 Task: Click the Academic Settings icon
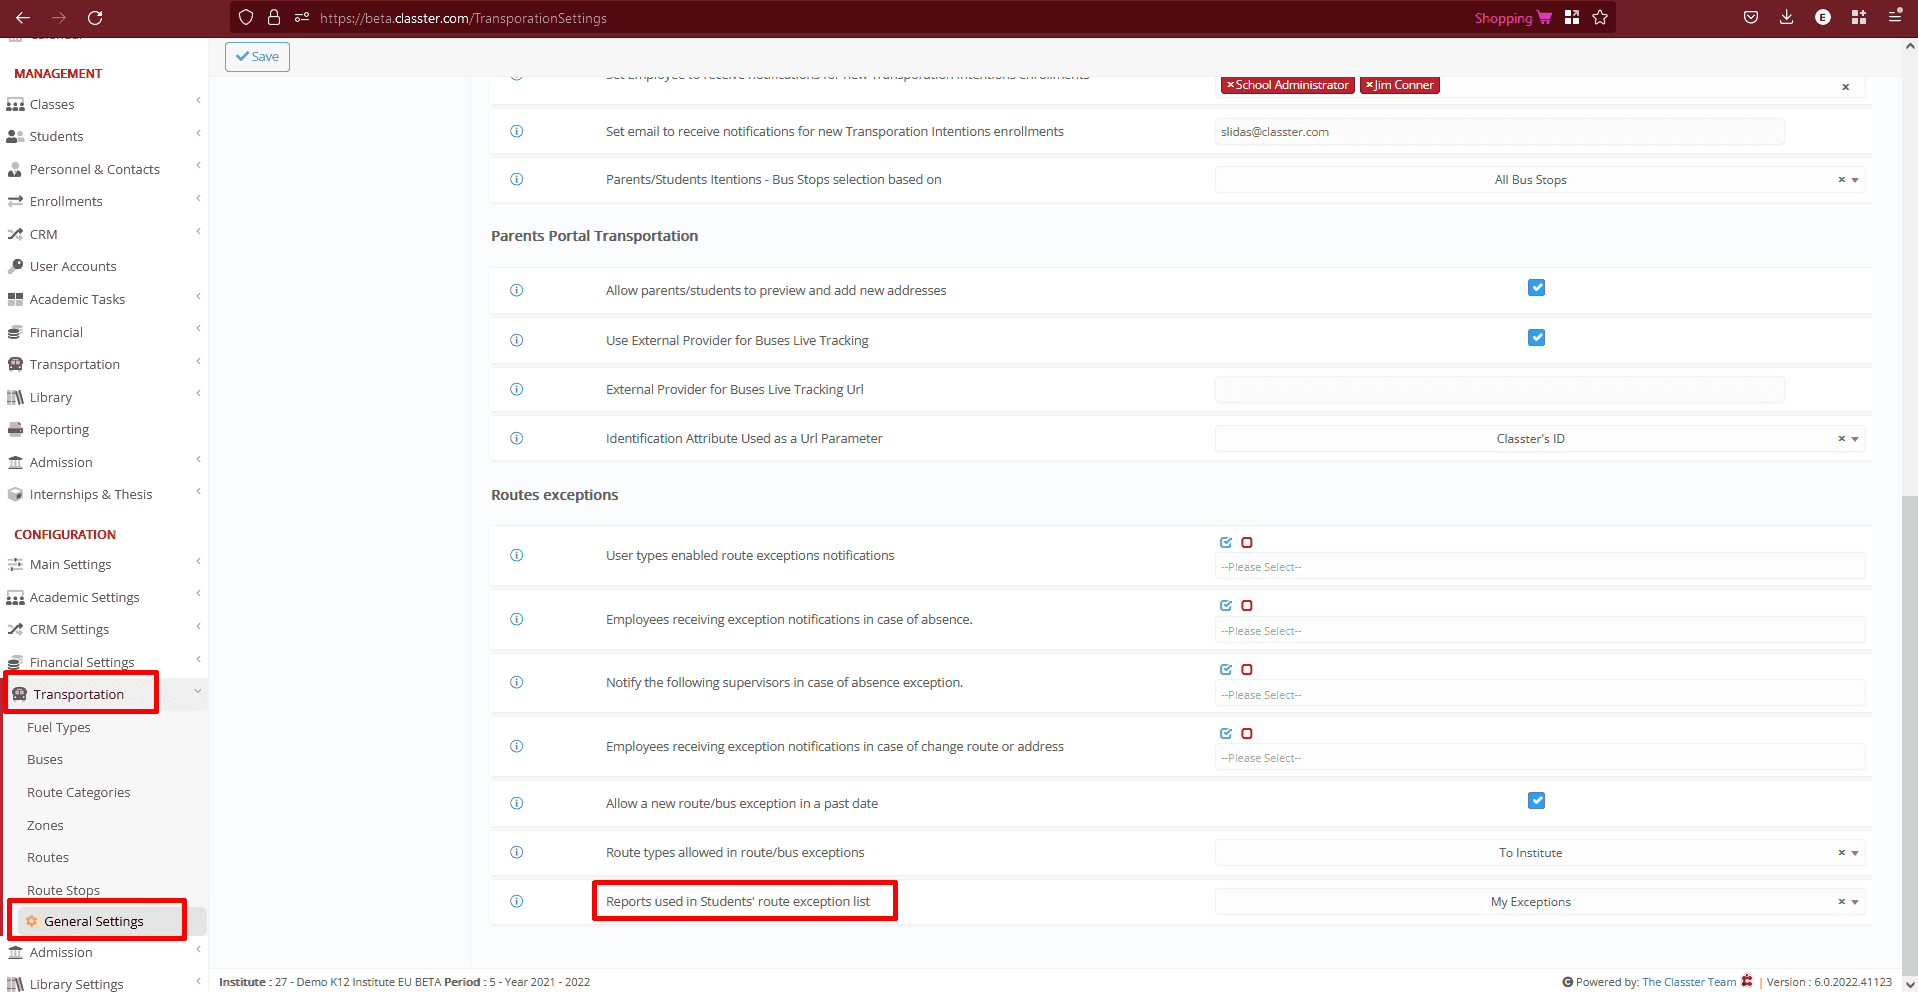pos(15,597)
